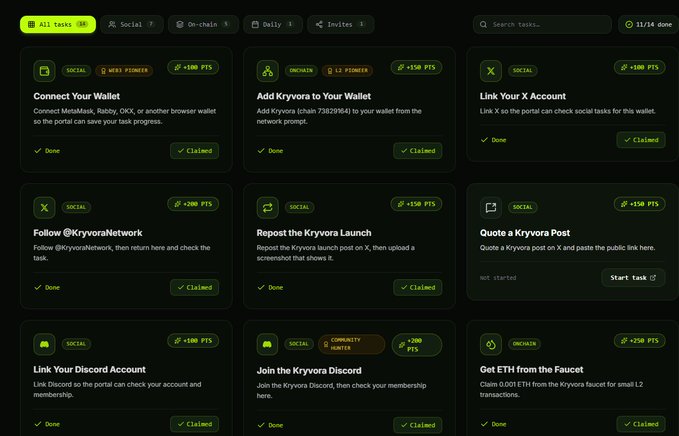Filter by the Invites tab
The image size is (679, 436).
coord(340,25)
